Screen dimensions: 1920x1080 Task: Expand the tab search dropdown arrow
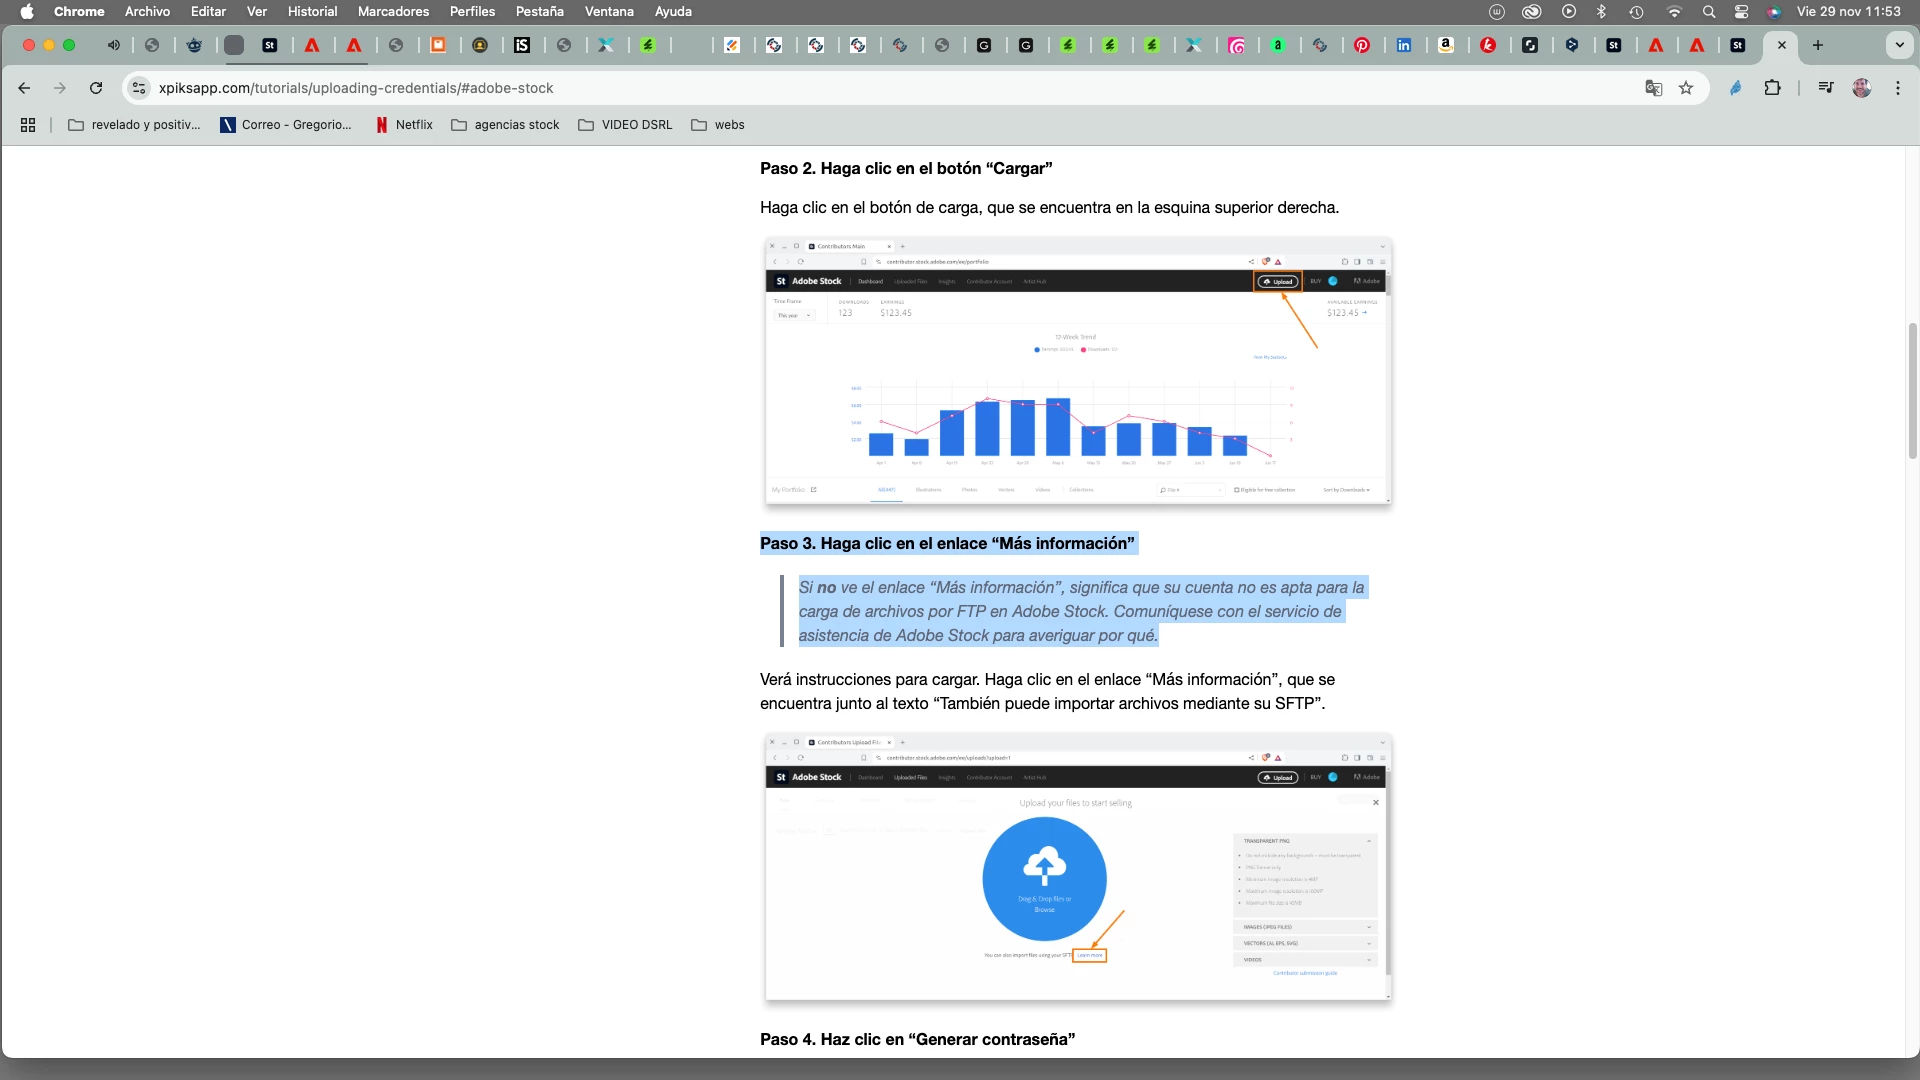tap(1899, 45)
